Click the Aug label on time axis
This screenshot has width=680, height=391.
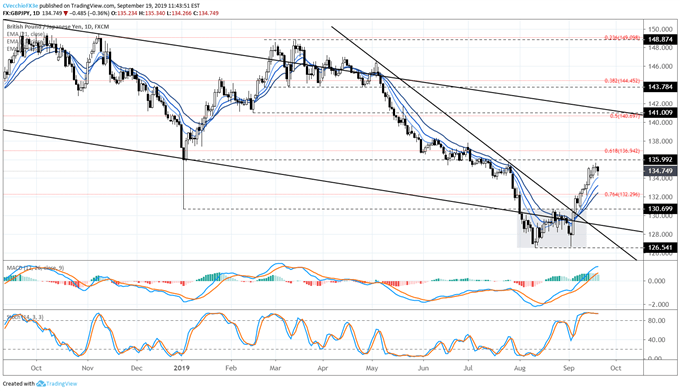coord(520,368)
